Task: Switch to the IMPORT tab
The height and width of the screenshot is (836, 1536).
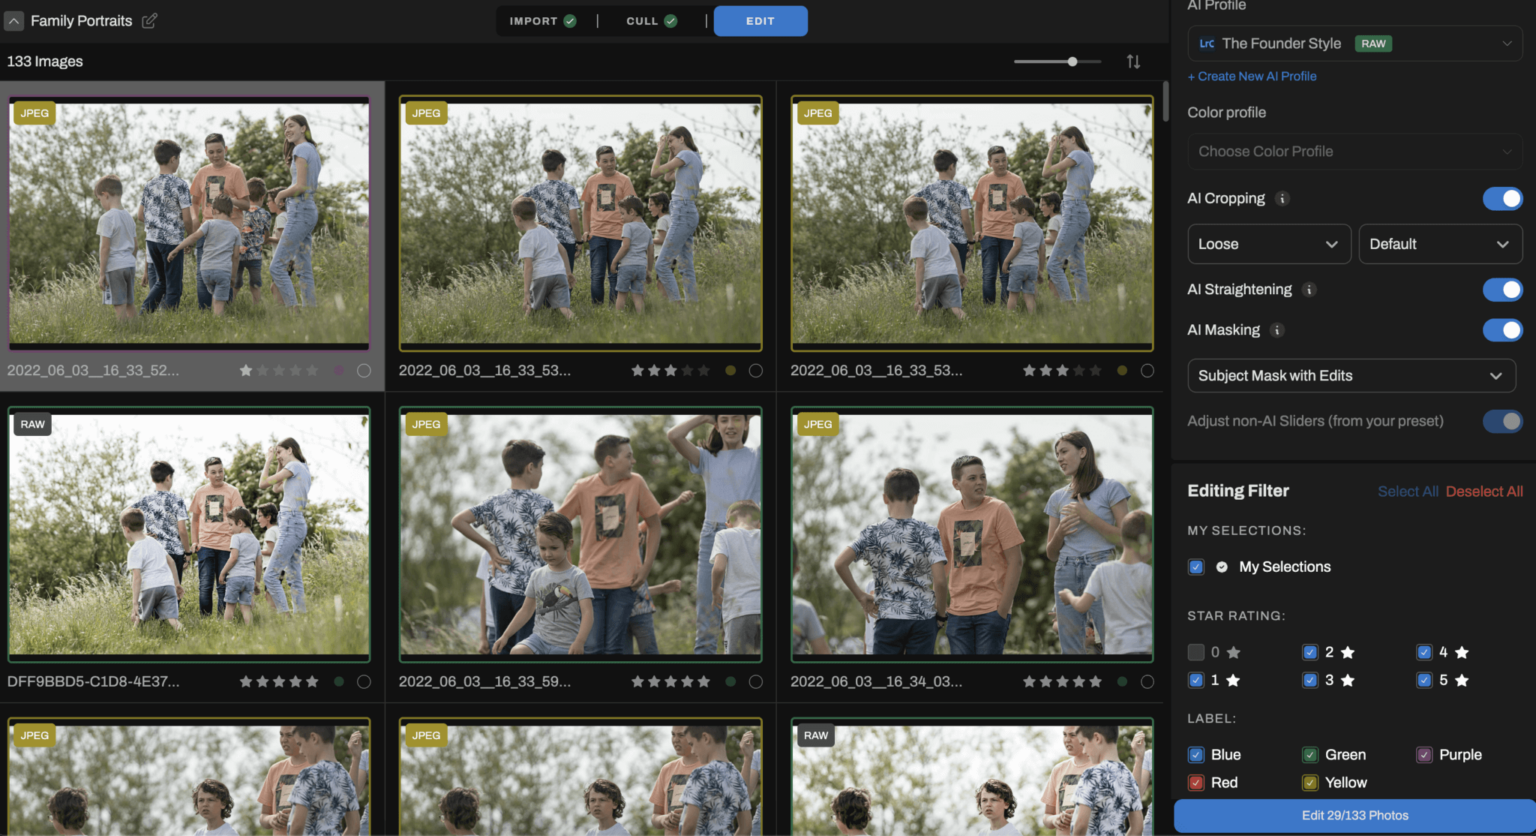Action: pos(543,20)
